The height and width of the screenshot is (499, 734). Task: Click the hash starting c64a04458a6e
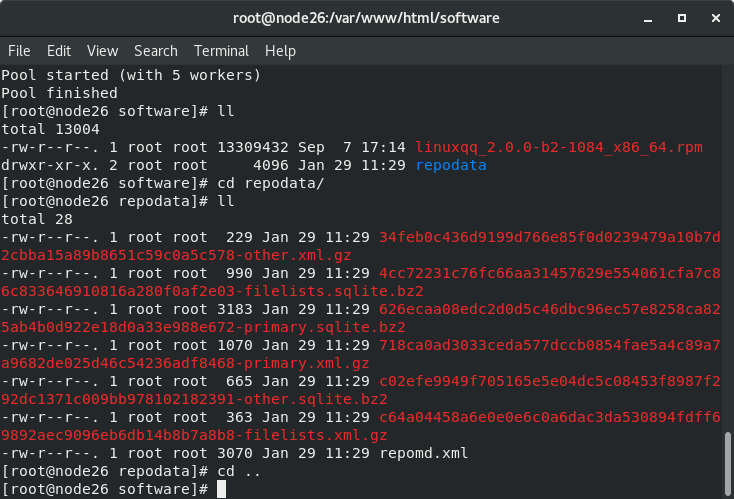click(x=550, y=417)
